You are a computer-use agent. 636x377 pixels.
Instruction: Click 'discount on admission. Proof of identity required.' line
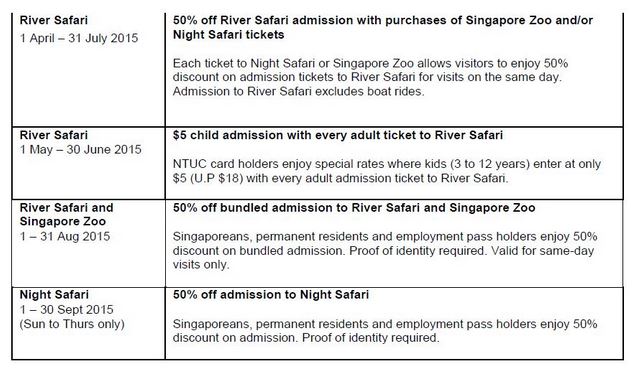click(x=306, y=338)
